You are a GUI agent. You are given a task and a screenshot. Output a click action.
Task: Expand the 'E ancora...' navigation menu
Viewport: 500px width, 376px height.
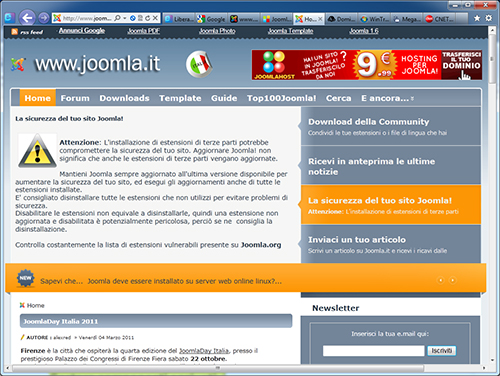tap(387, 98)
